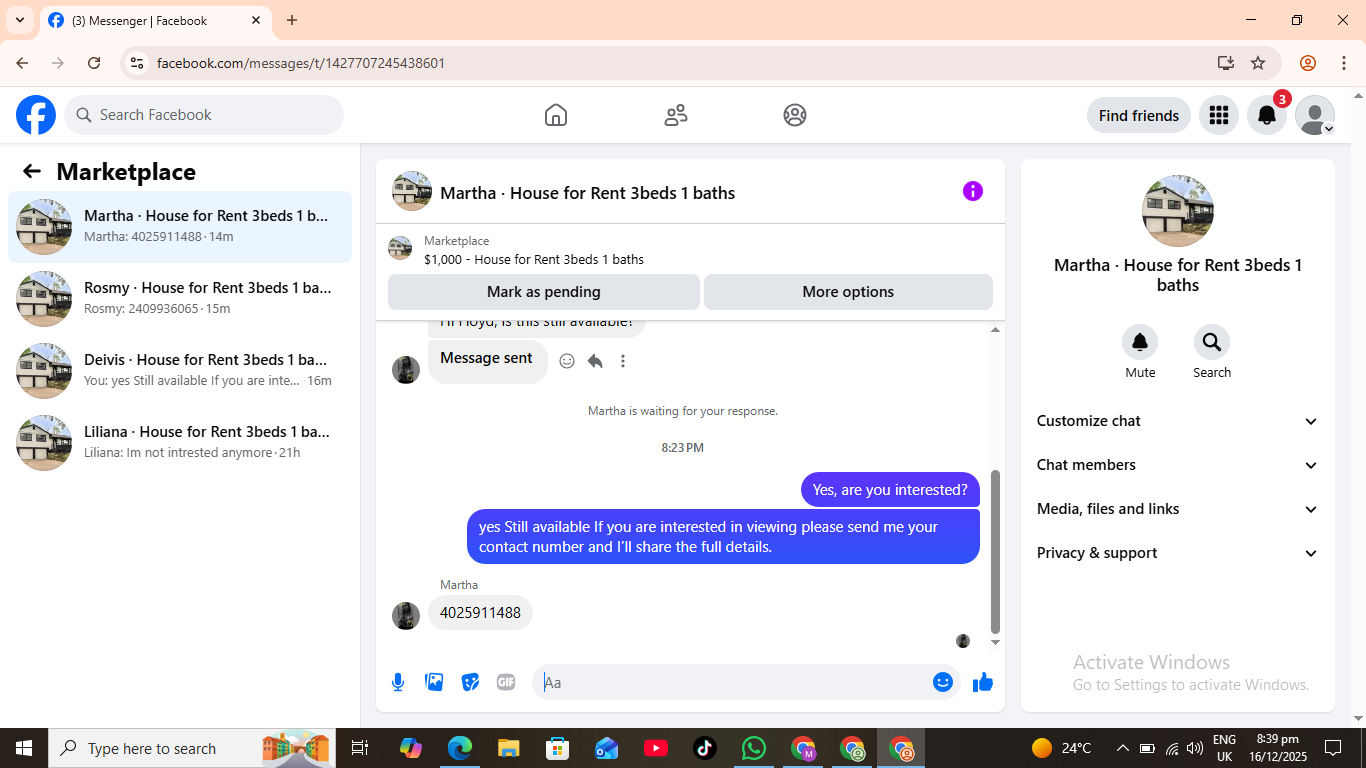Click the Chrome address bar URL
Viewport: 1366px width, 768px height.
[x=301, y=63]
